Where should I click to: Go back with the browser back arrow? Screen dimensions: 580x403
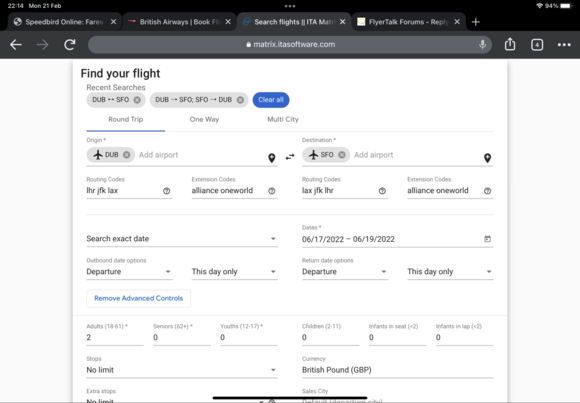click(16, 45)
